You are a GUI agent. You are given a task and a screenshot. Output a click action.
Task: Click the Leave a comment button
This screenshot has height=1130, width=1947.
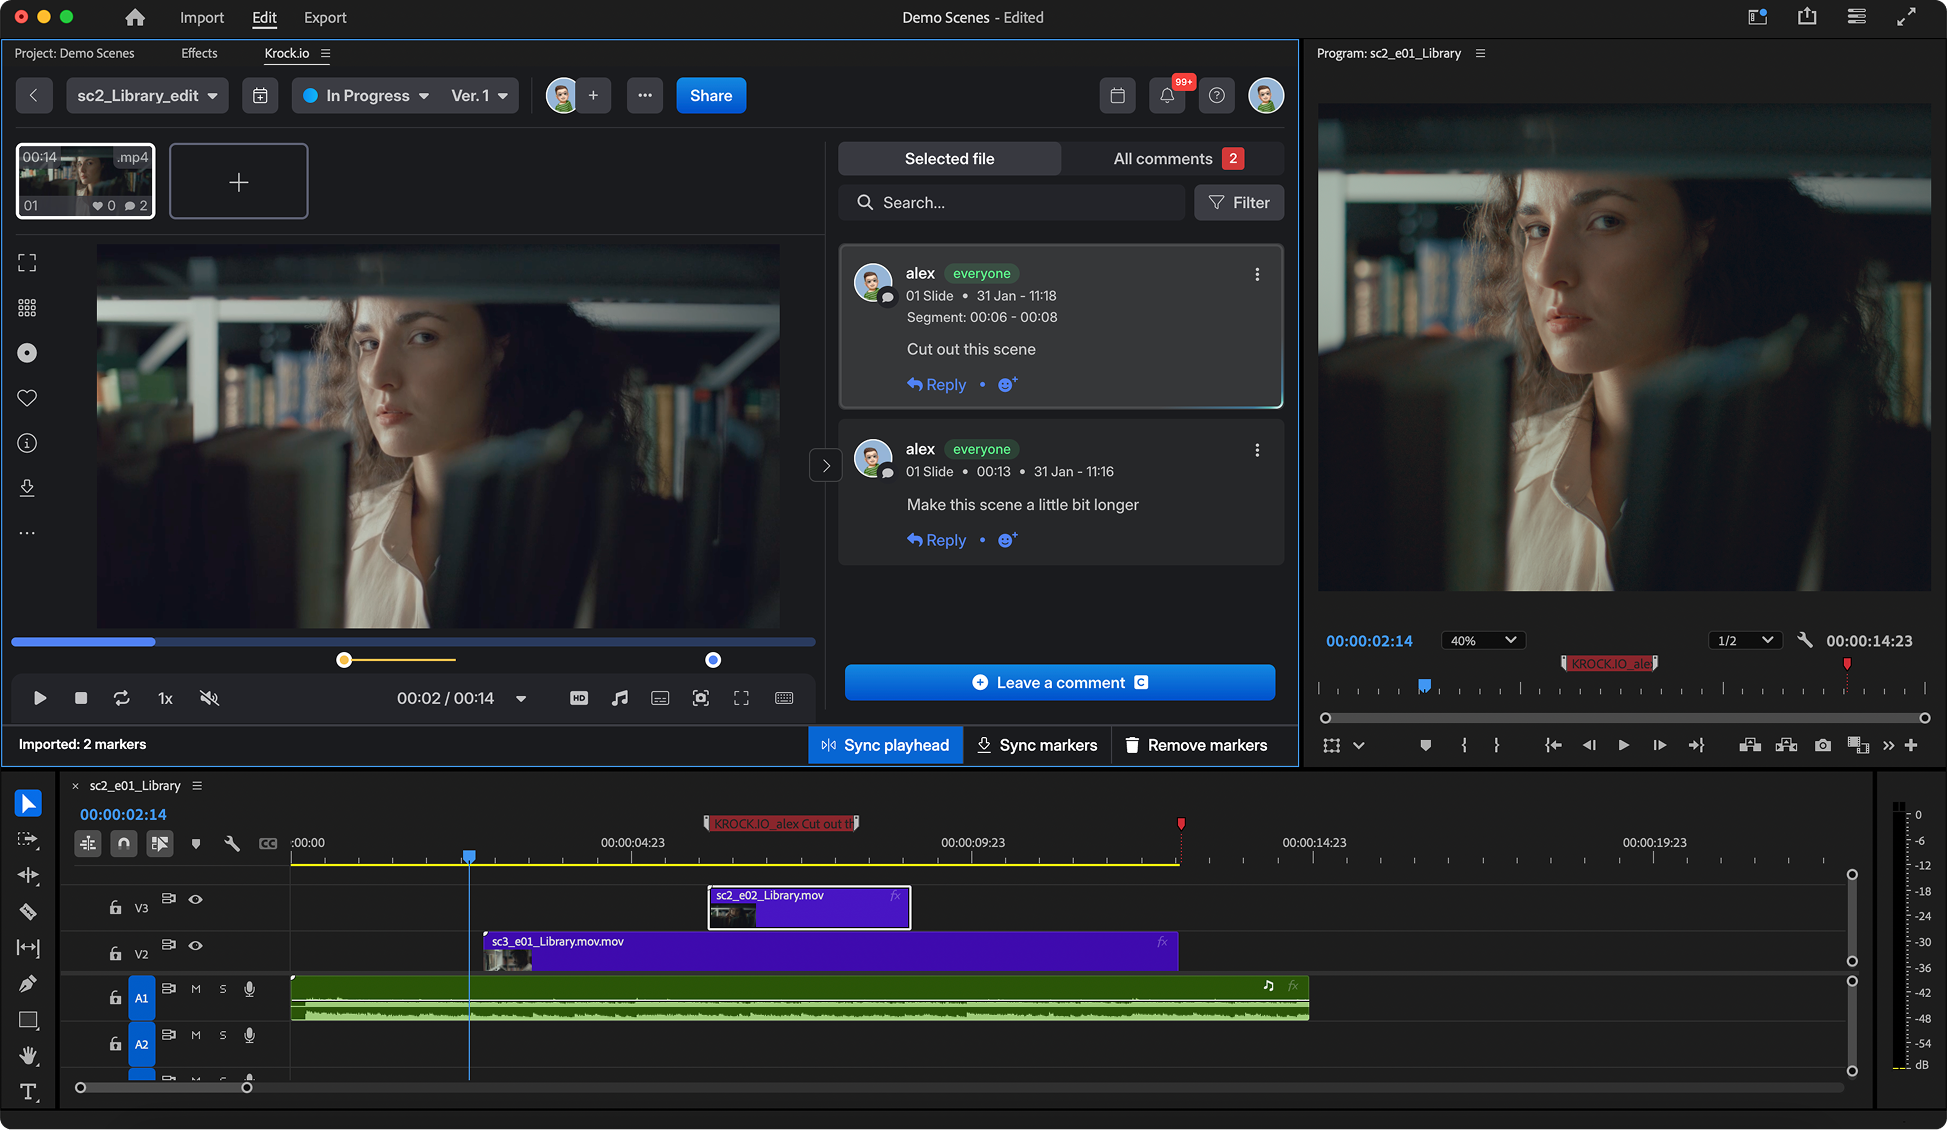[x=1059, y=682]
